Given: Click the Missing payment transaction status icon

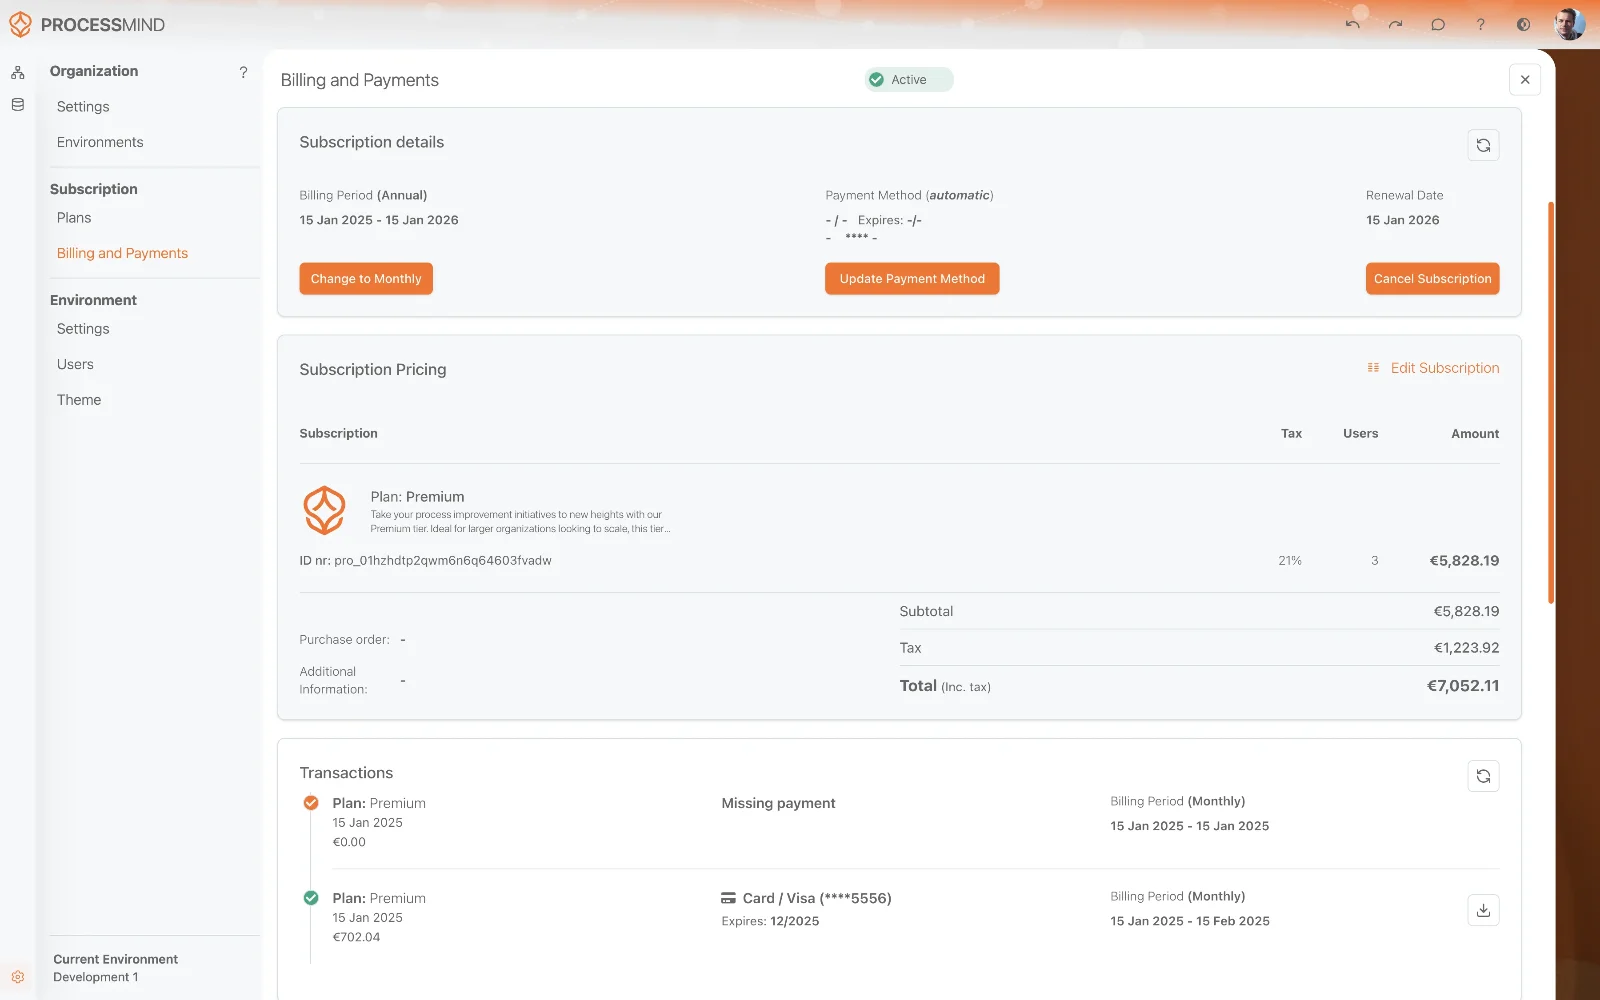Looking at the screenshot, I should [311, 803].
